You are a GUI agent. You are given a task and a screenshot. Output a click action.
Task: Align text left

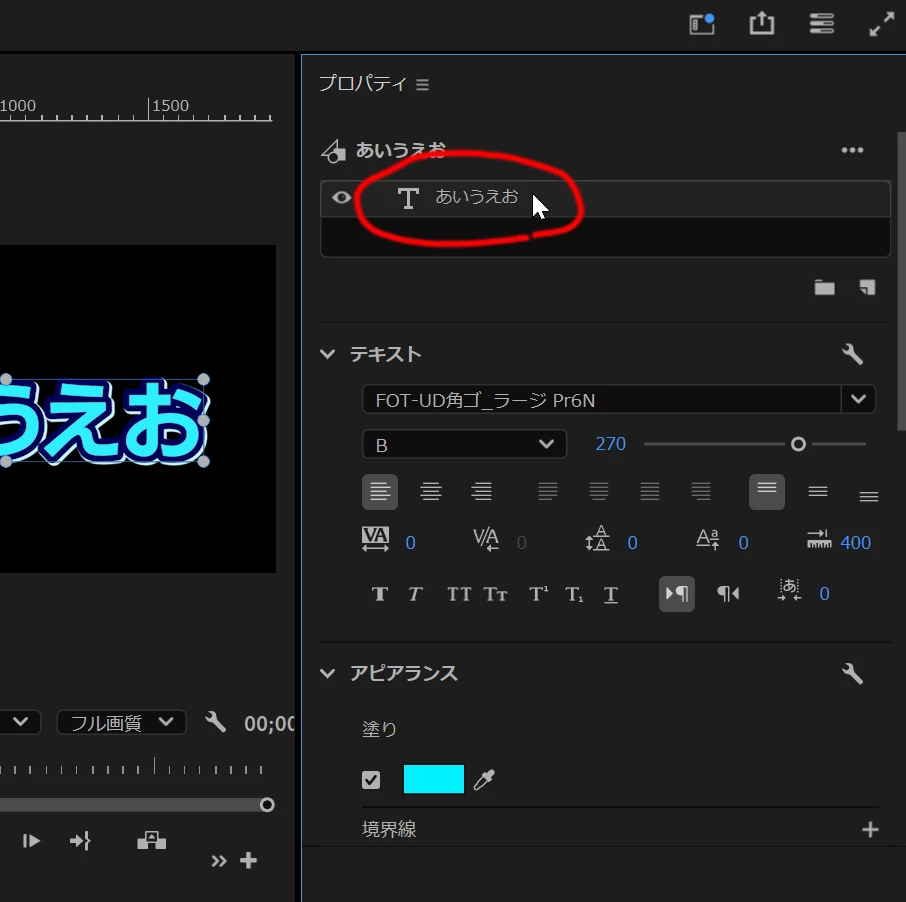(380, 492)
